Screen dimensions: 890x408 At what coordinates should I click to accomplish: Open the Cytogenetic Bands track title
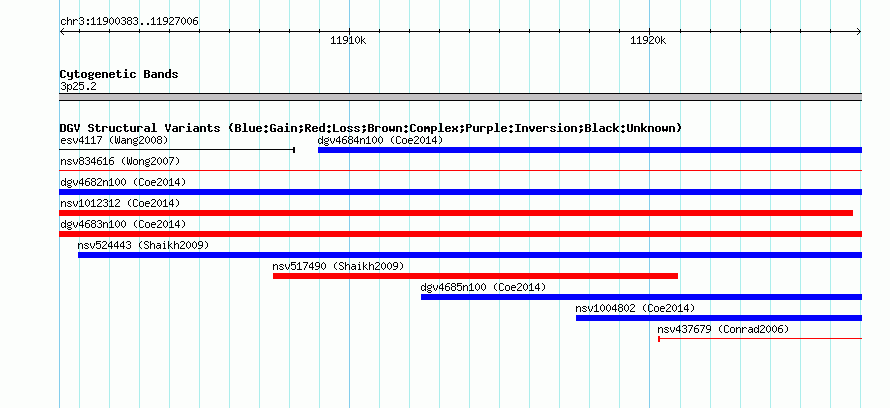coord(119,74)
